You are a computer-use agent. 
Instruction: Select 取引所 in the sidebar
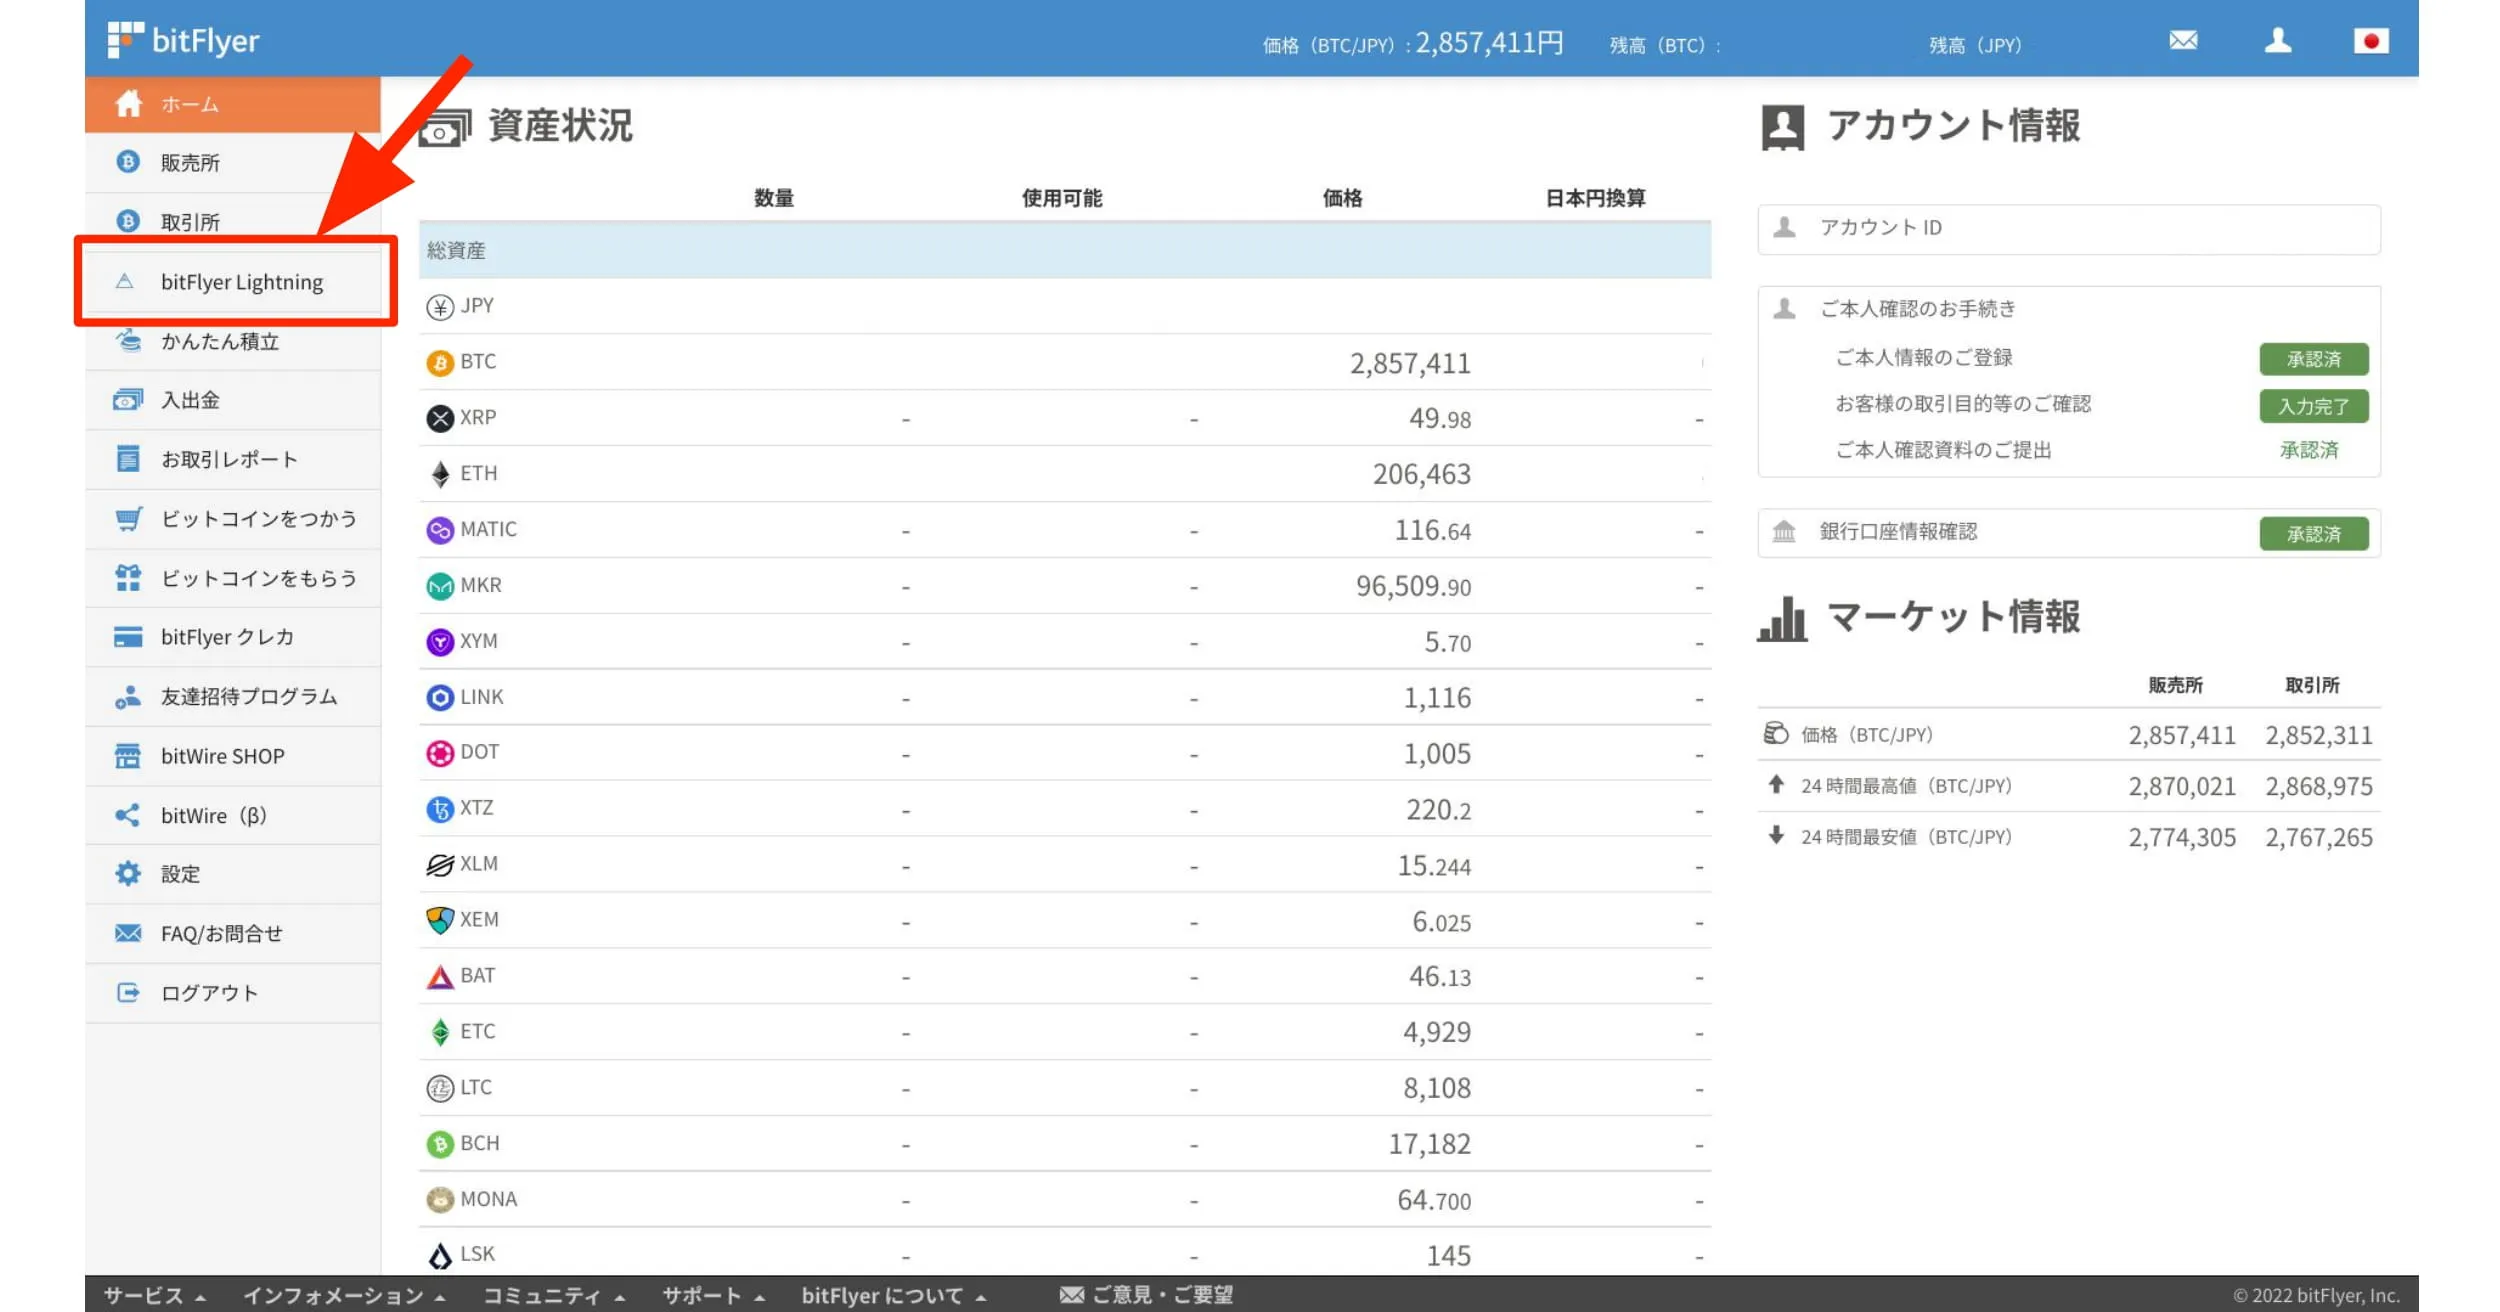[190, 221]
